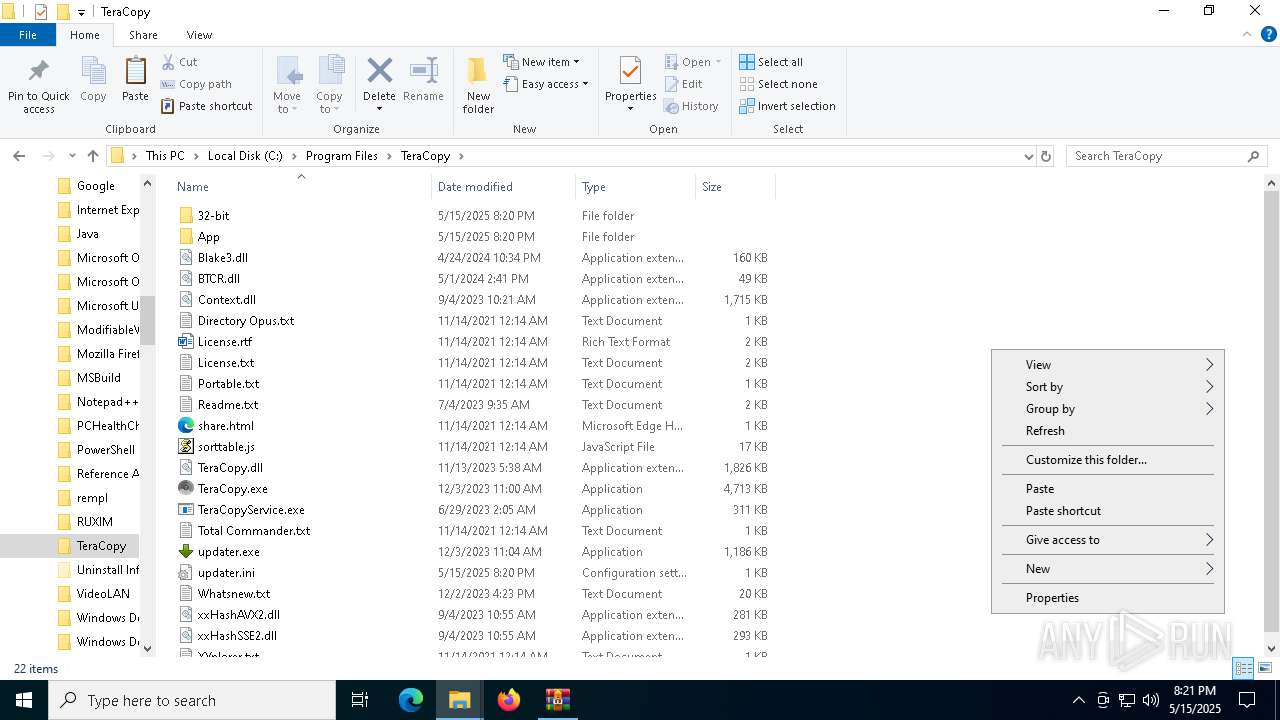Select the sorttable.js file
The width and height of the screenshot is (1280, 720).
pyautogui.click(x=226, y=447)
